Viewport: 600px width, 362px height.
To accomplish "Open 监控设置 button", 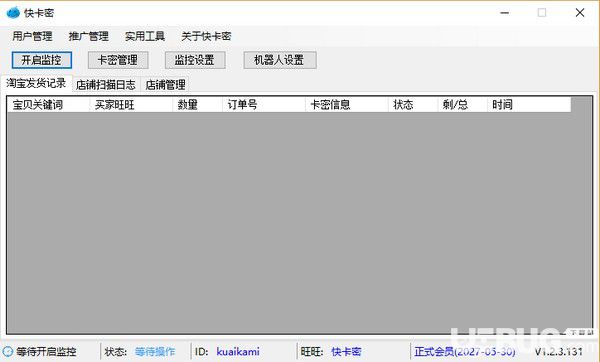I will click(x=195, y=60).
